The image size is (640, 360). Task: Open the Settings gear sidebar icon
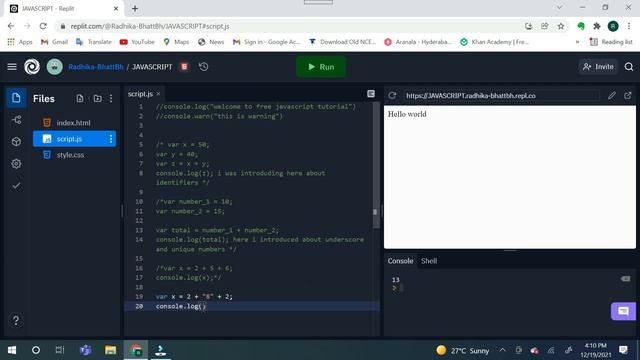click(16, 164)
